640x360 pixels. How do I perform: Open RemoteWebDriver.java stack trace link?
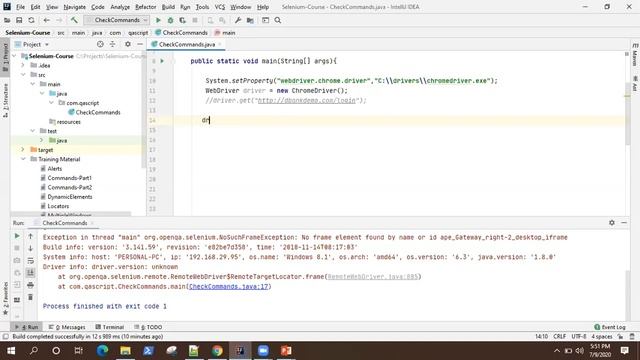(373, 277)
